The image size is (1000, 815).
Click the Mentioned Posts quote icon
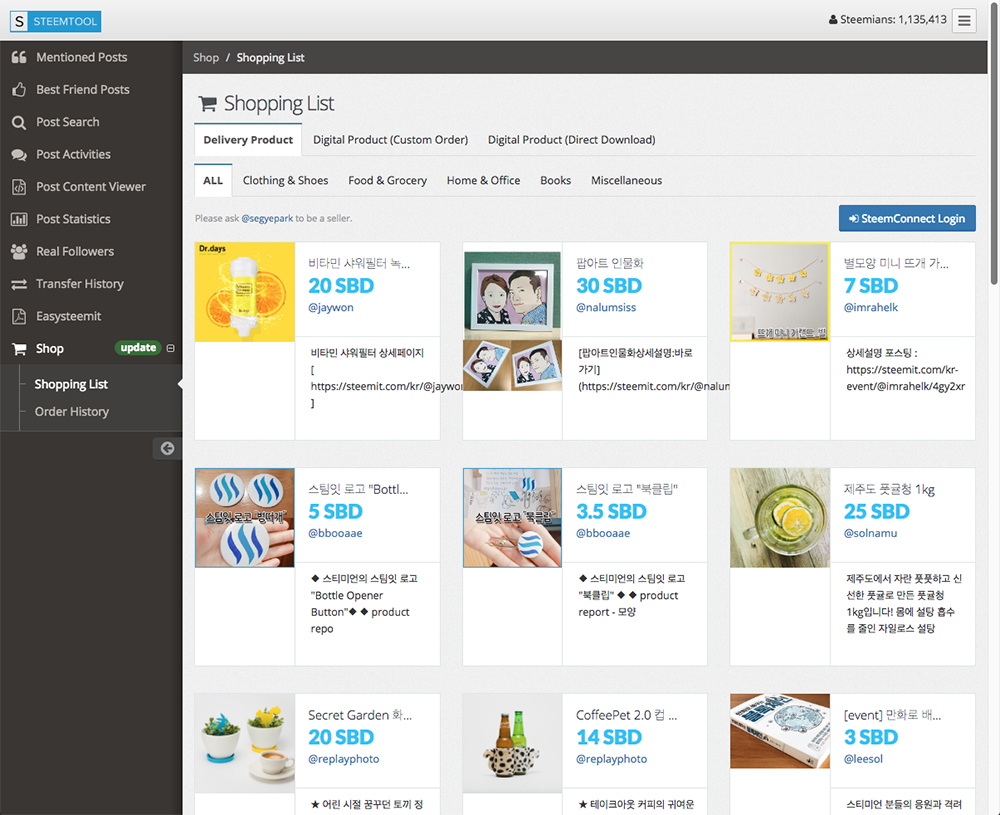pyautogui.click(x=19, y=57)
